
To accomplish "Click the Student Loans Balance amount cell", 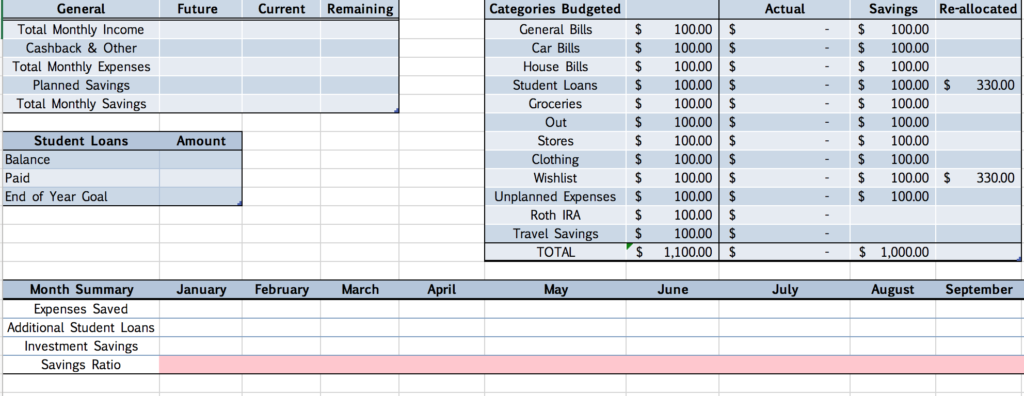I will pyautogui.click(x=200, y=159).
